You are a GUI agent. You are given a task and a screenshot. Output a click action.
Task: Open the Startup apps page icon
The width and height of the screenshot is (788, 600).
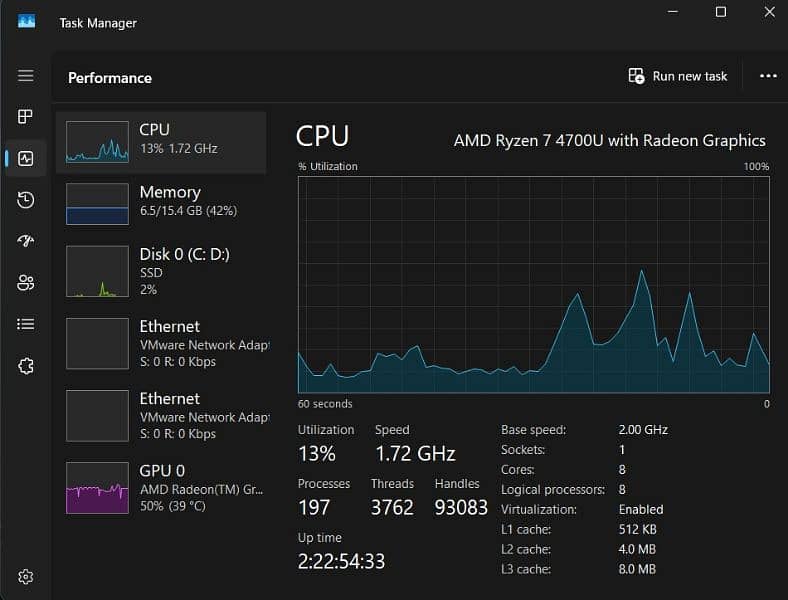click(x=26, y=241)
